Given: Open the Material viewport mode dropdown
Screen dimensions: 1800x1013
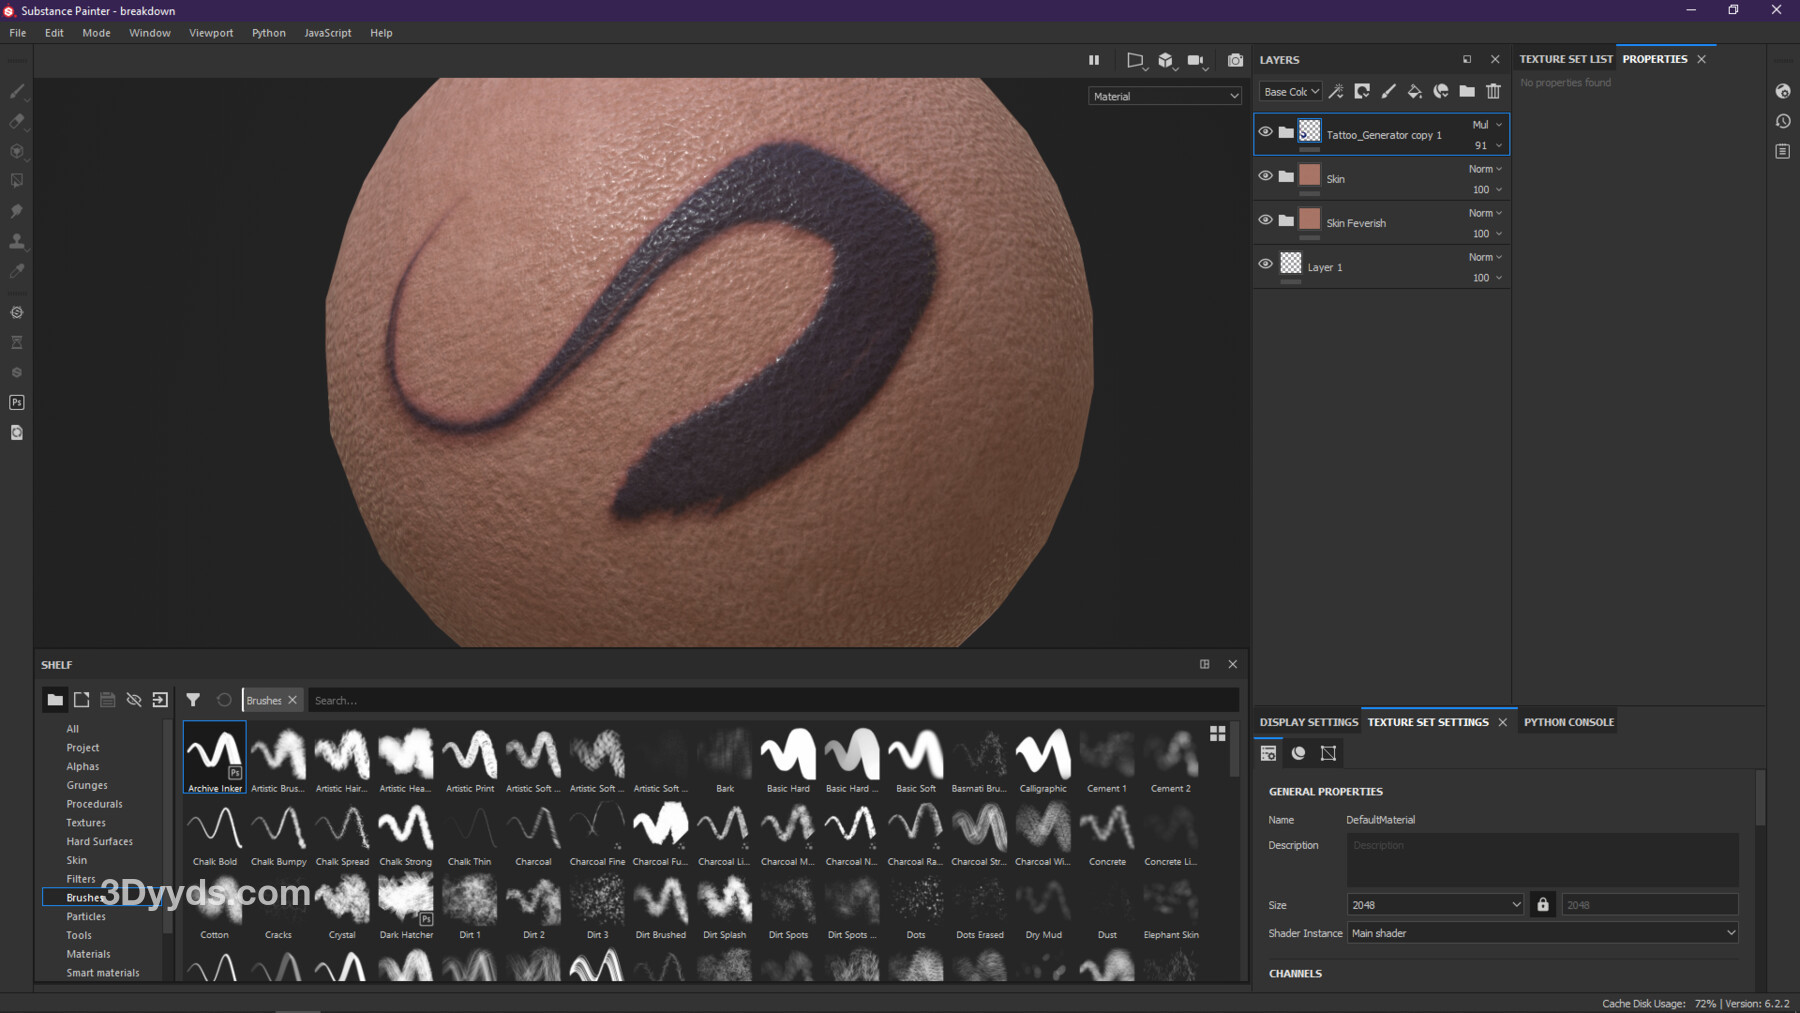Looking at the screenshot, I should coord(1165,96).
